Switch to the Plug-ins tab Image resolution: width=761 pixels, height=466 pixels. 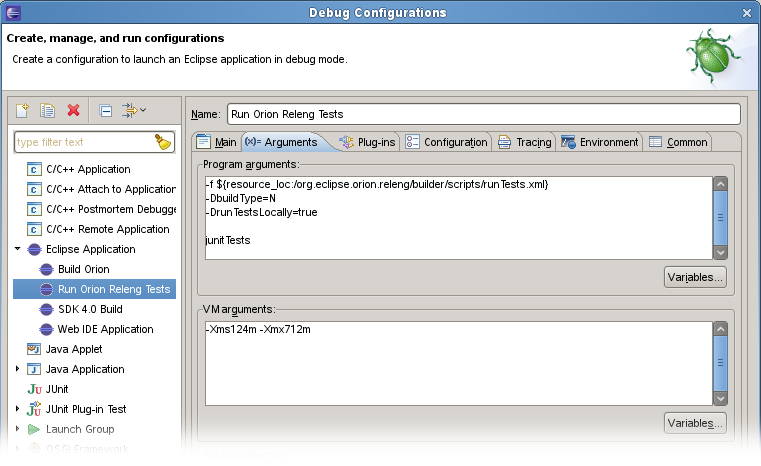pos(367,142)
